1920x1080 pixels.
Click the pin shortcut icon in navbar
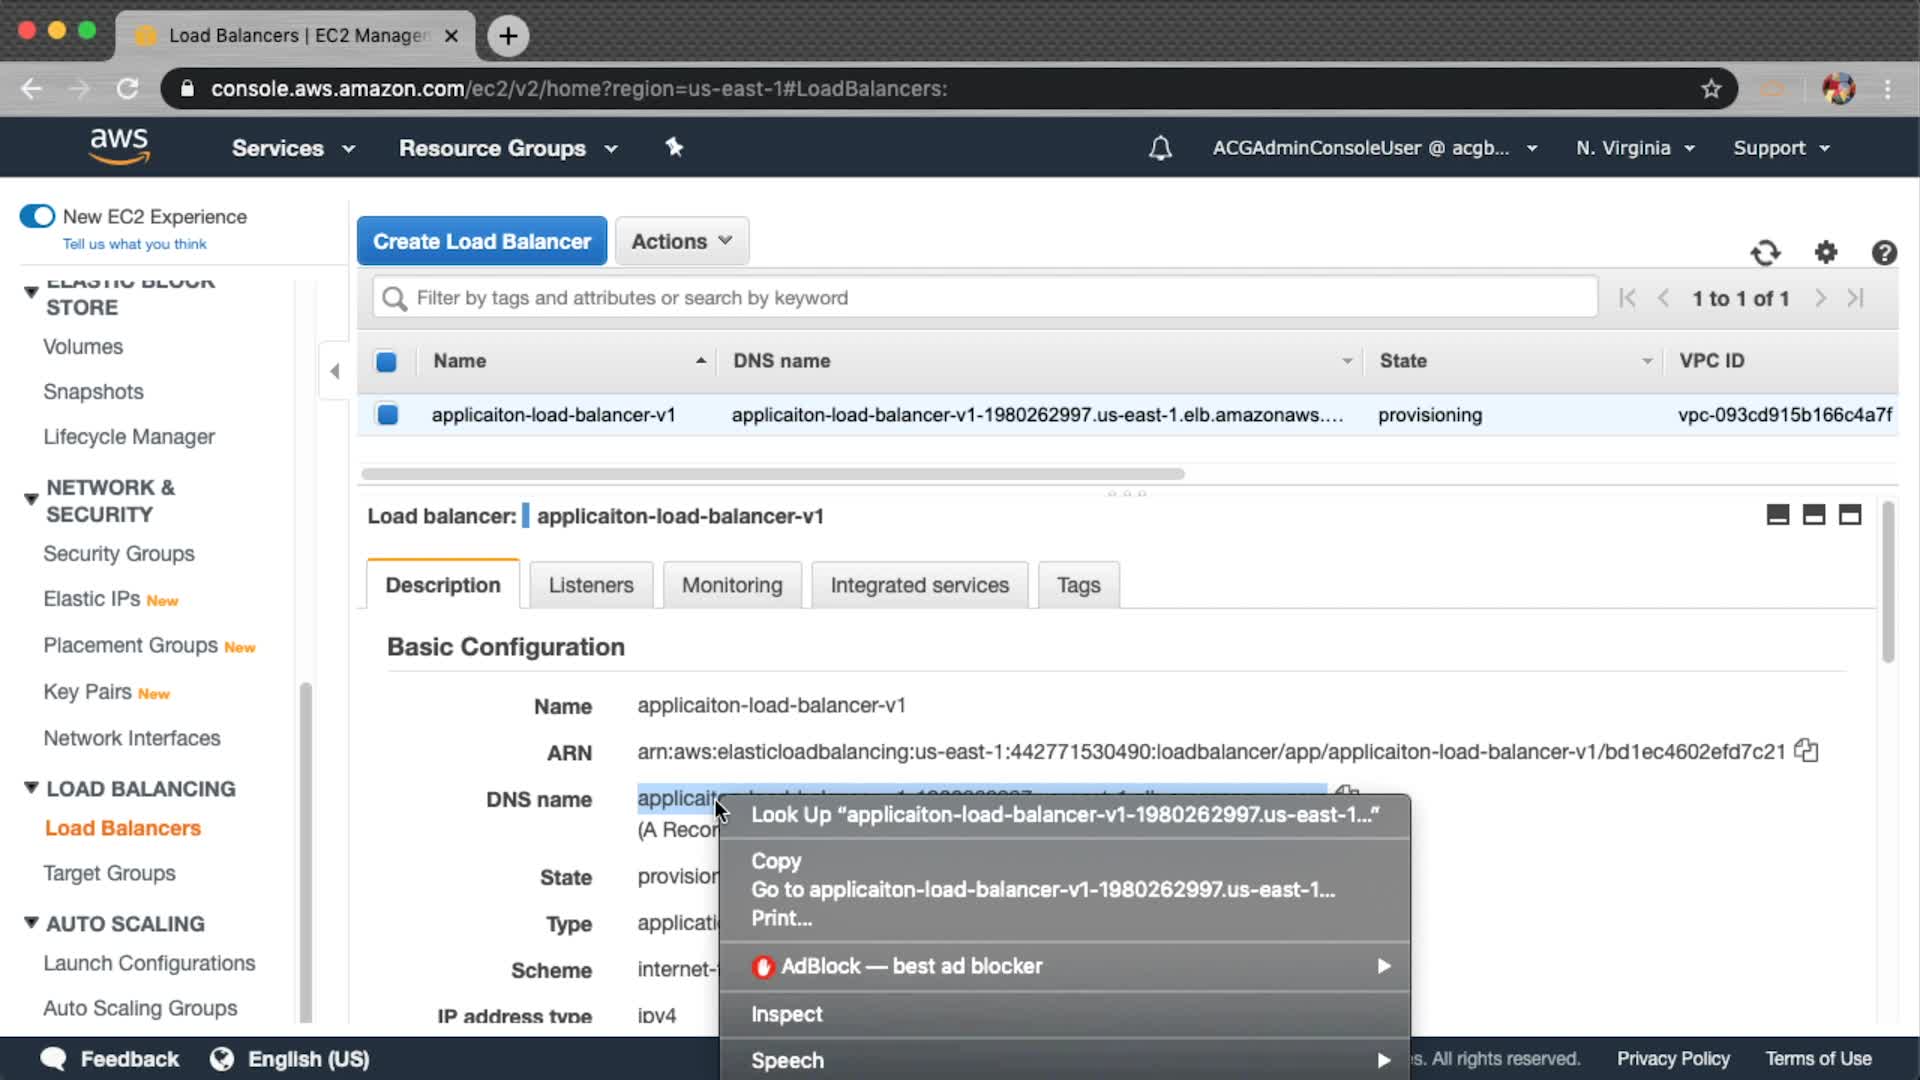coord(674,148)
